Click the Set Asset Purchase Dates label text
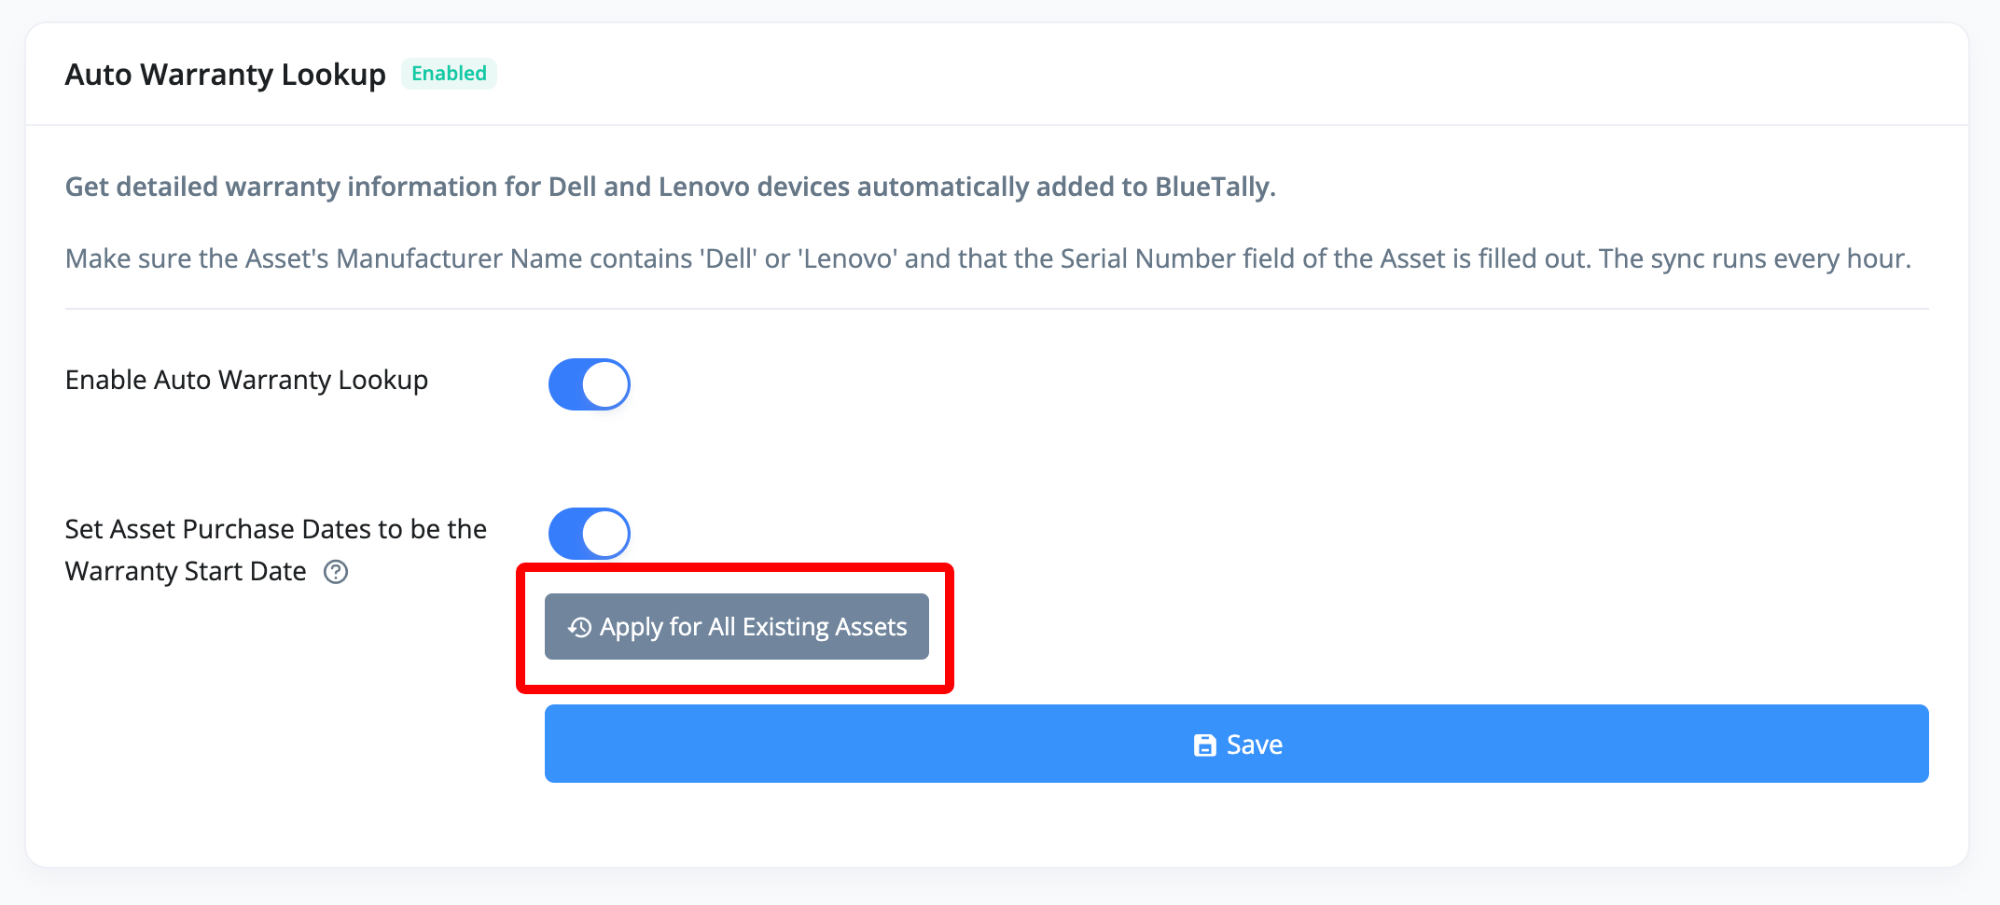The height and width of the screenshot is (905, 2000). (x=275, y=529)
